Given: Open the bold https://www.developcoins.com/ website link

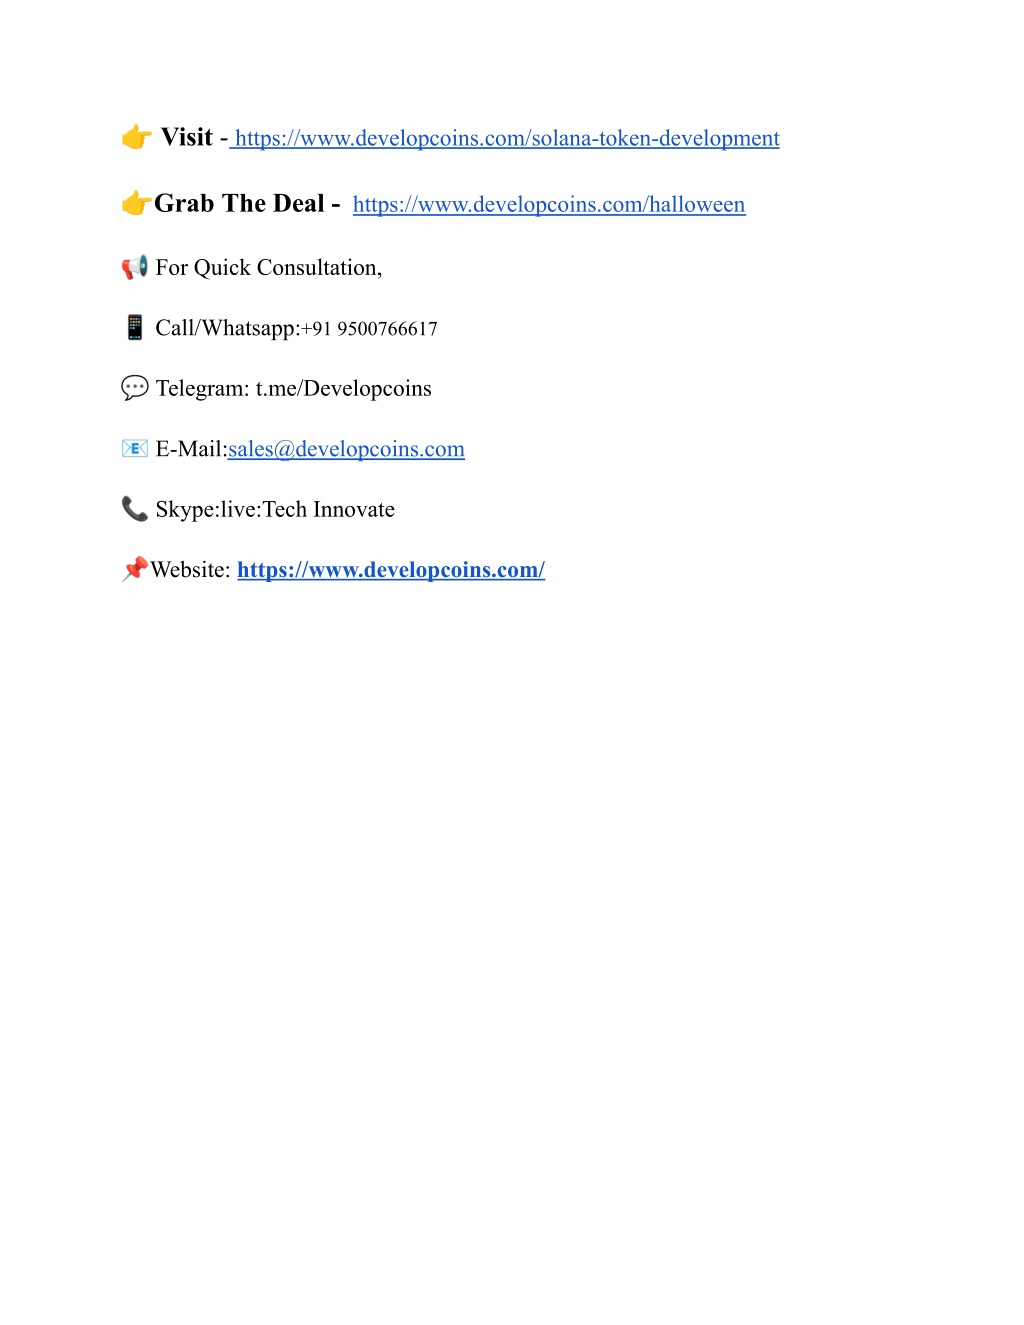Looking at the screenshot, I should click(391, 570).
